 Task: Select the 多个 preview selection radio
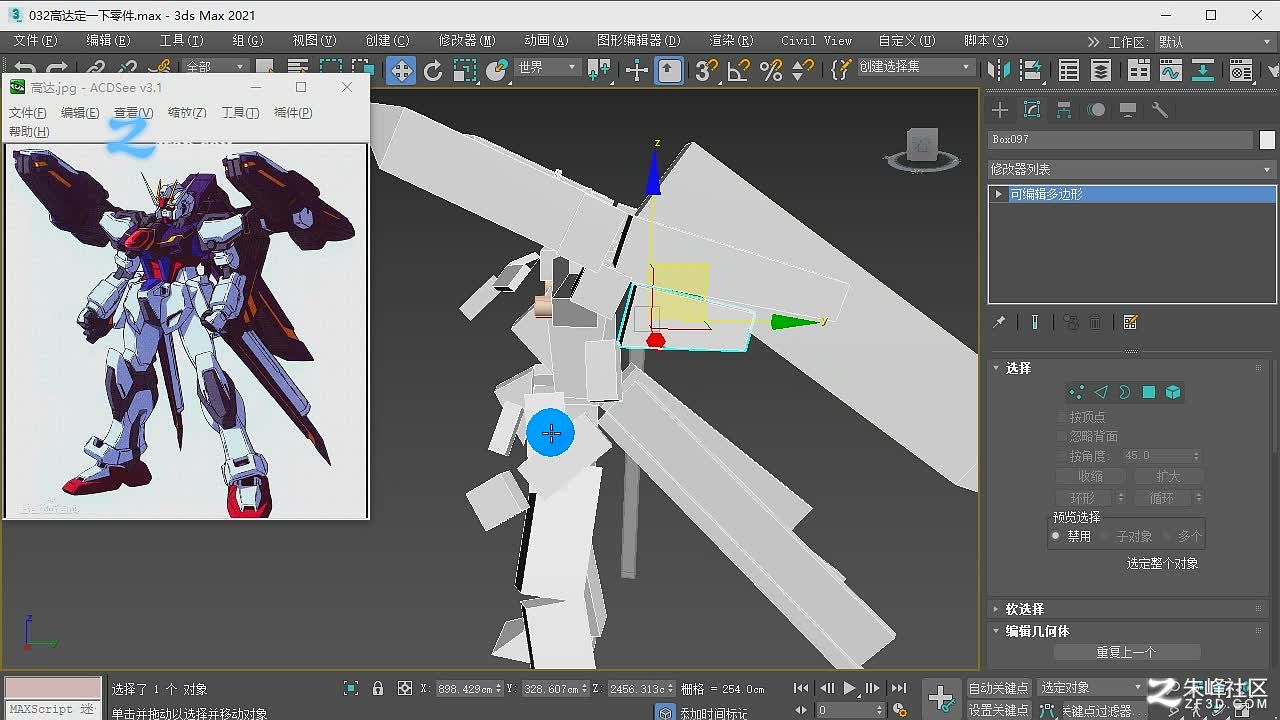1166,536
